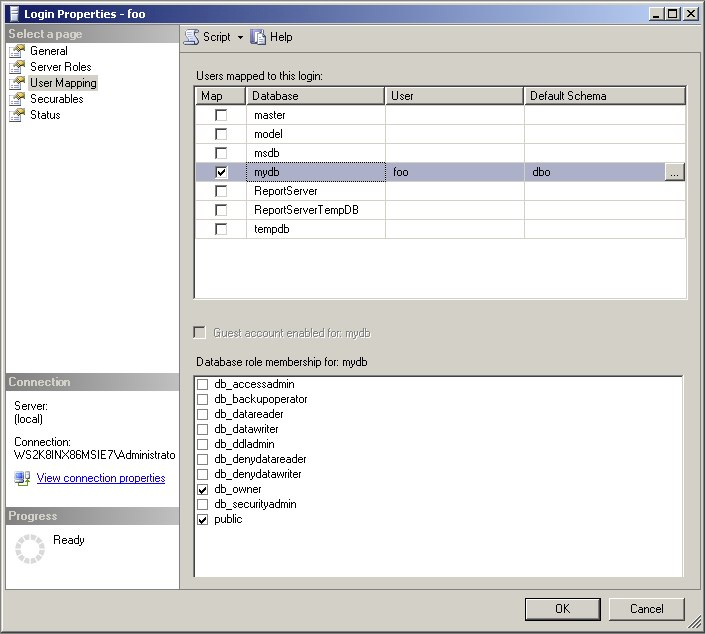
Task: Click the Script toolbar icon
Action: tap(192, 37)
